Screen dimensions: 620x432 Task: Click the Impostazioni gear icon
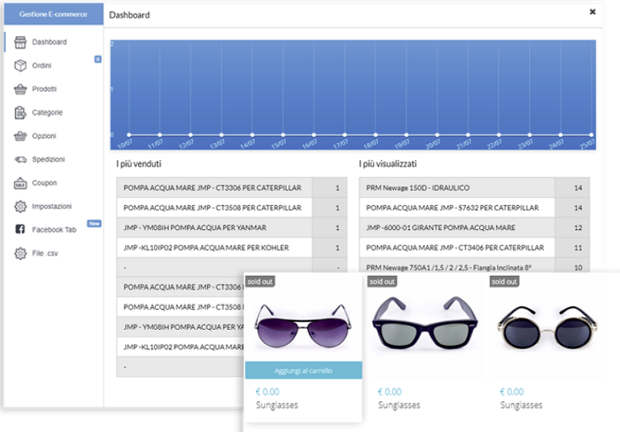tap(20, 206)
